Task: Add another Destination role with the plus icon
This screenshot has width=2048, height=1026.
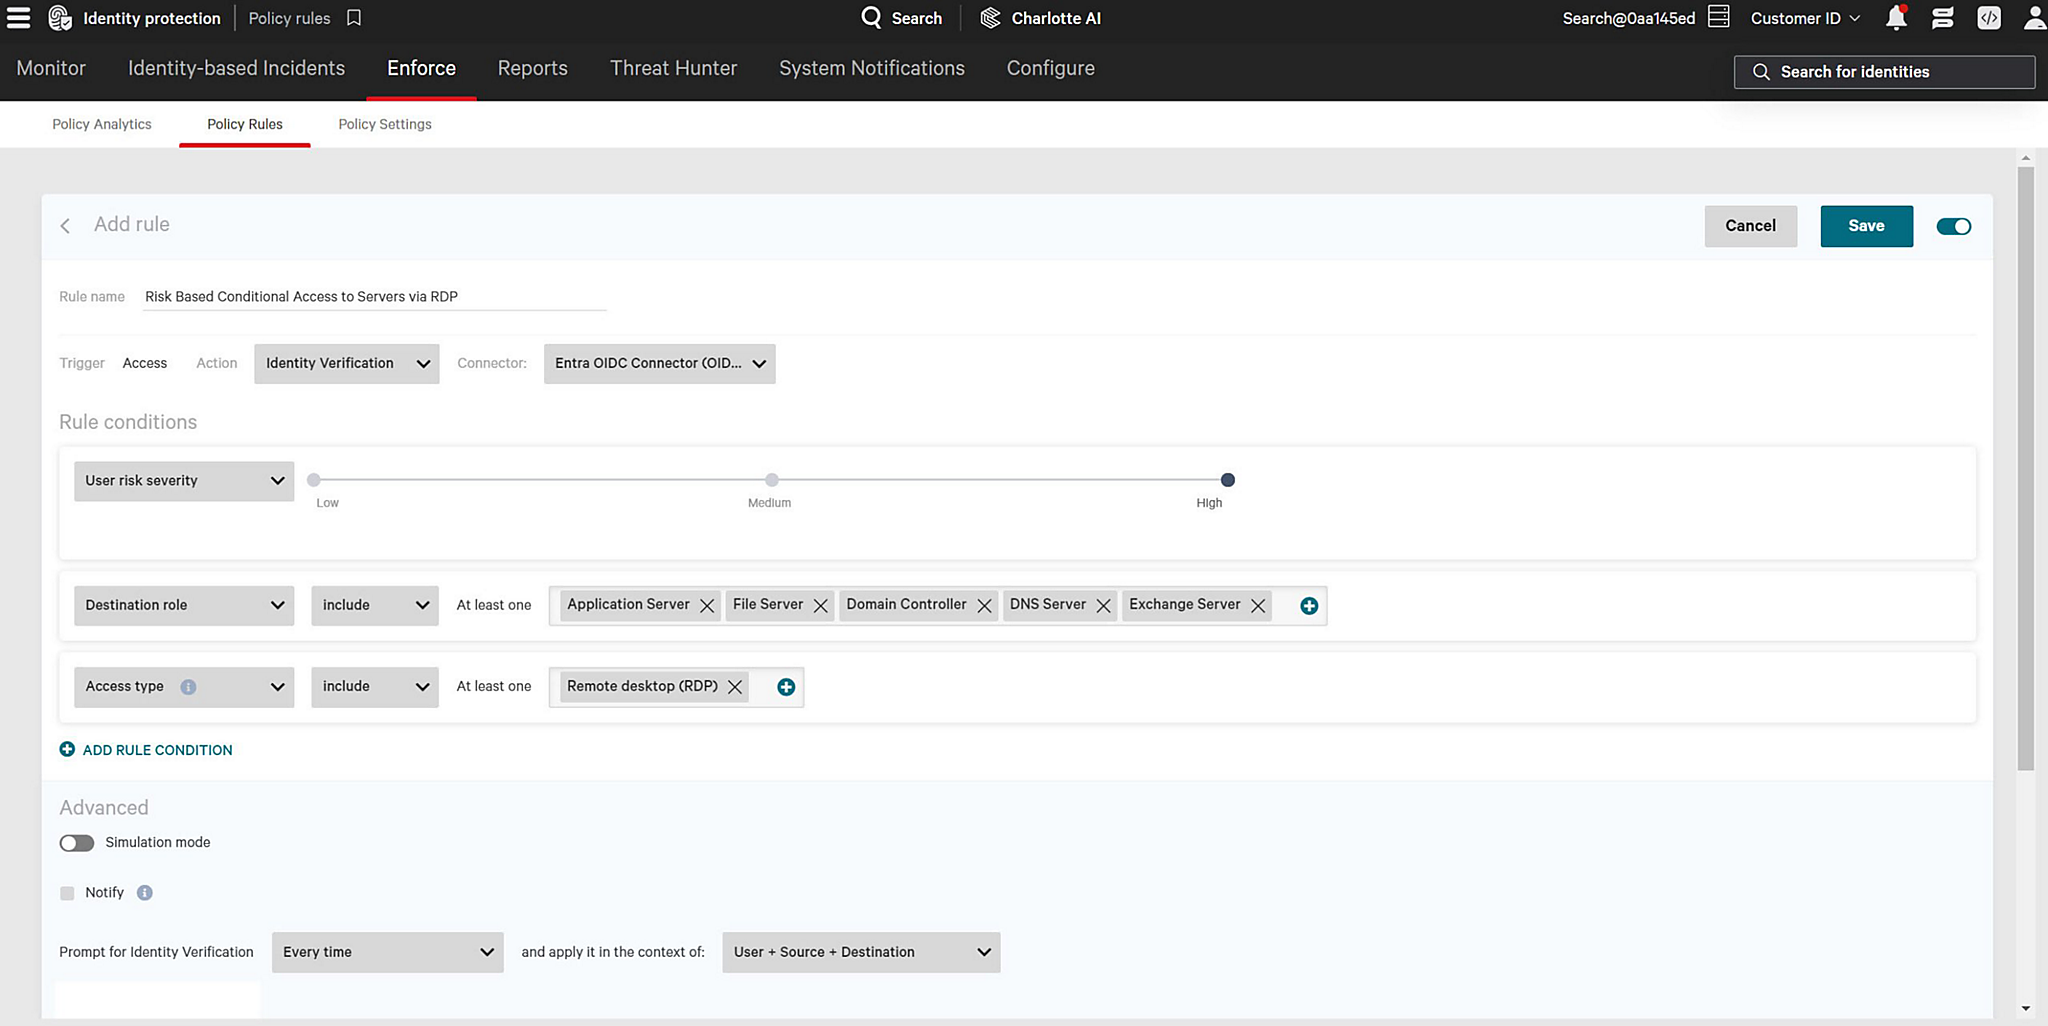Action: click(x=1308, y=604)
